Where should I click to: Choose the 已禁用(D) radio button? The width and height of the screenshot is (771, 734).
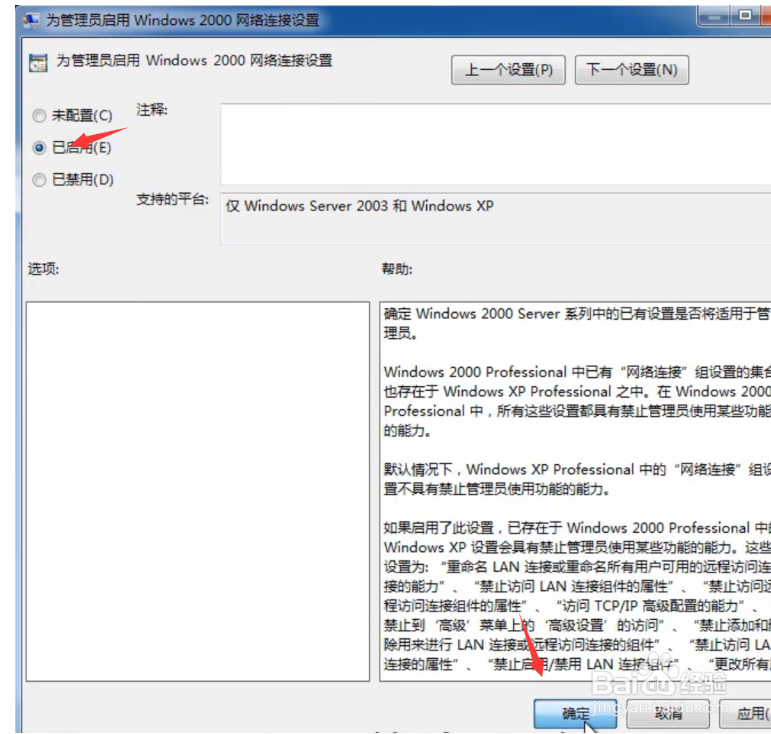coord(39,180)
